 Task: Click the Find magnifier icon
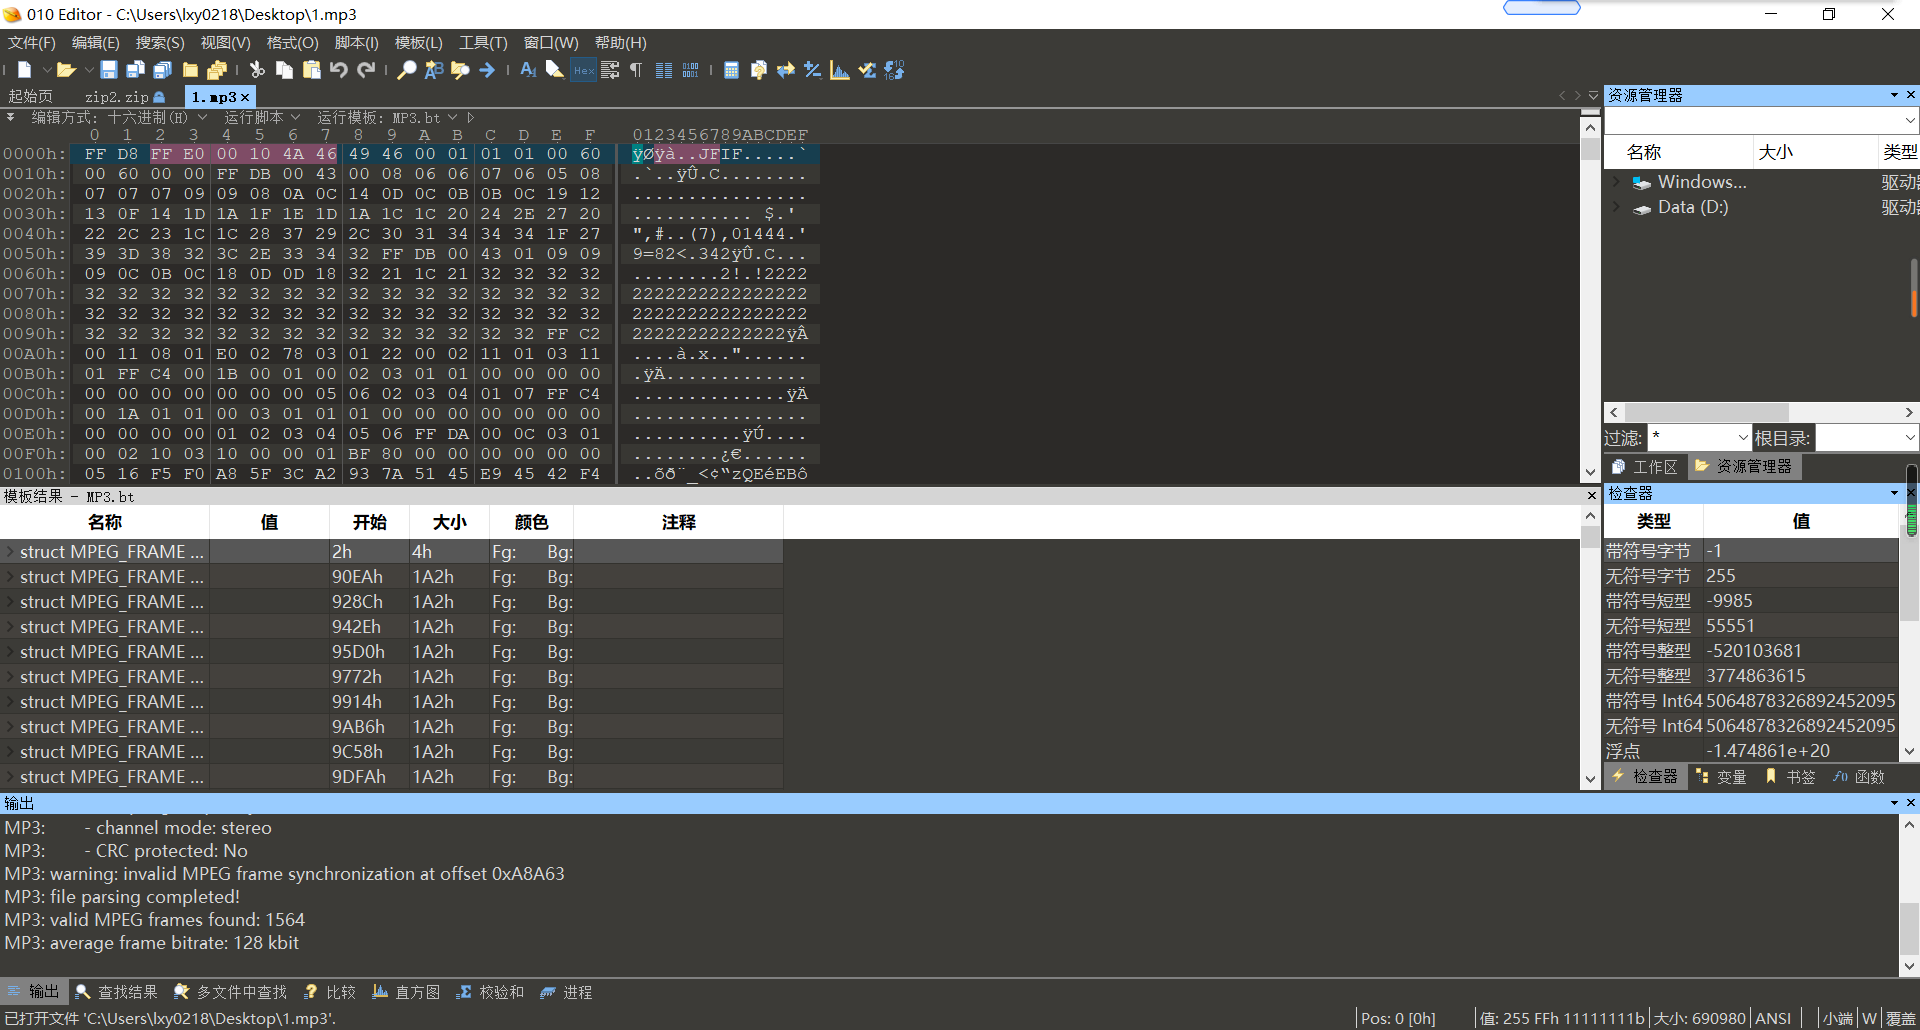406,70
